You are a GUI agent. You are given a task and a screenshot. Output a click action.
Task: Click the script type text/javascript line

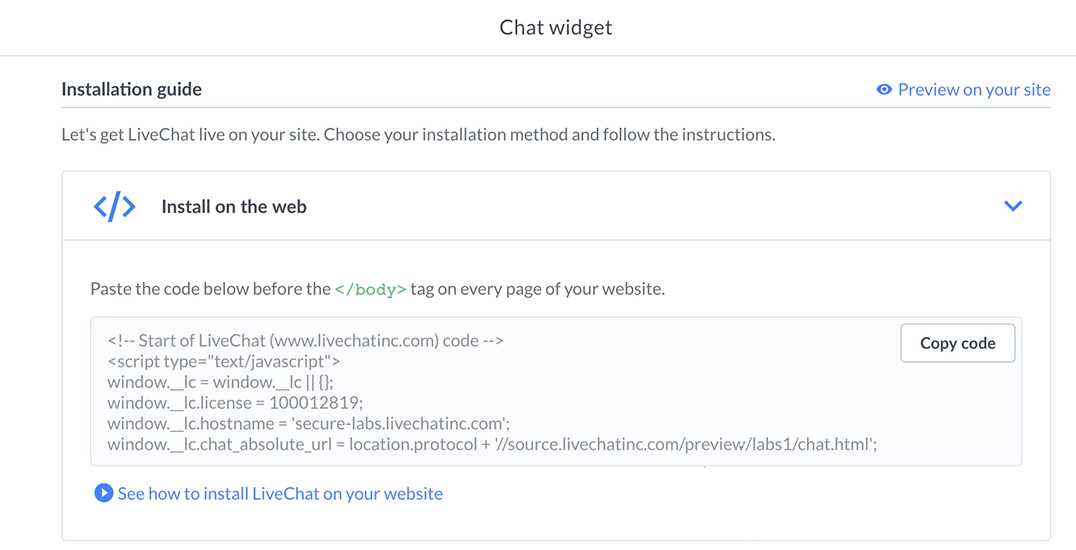coord(224,361)
